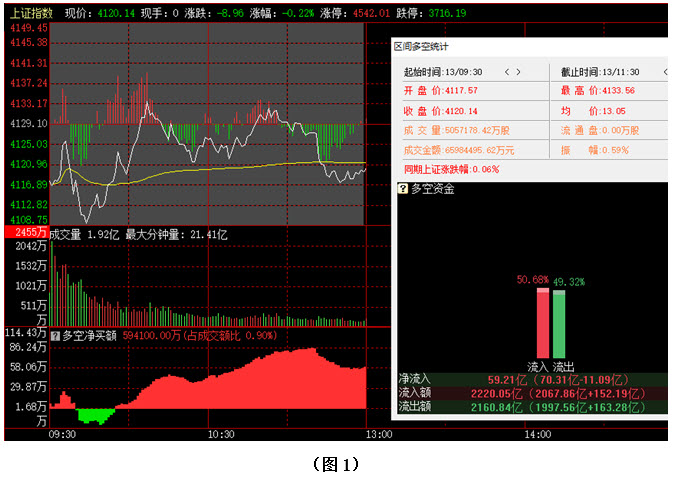Screen dimensions: 673x484
Task: Click the 4129.10 price axis label
Action: (26, 124)
